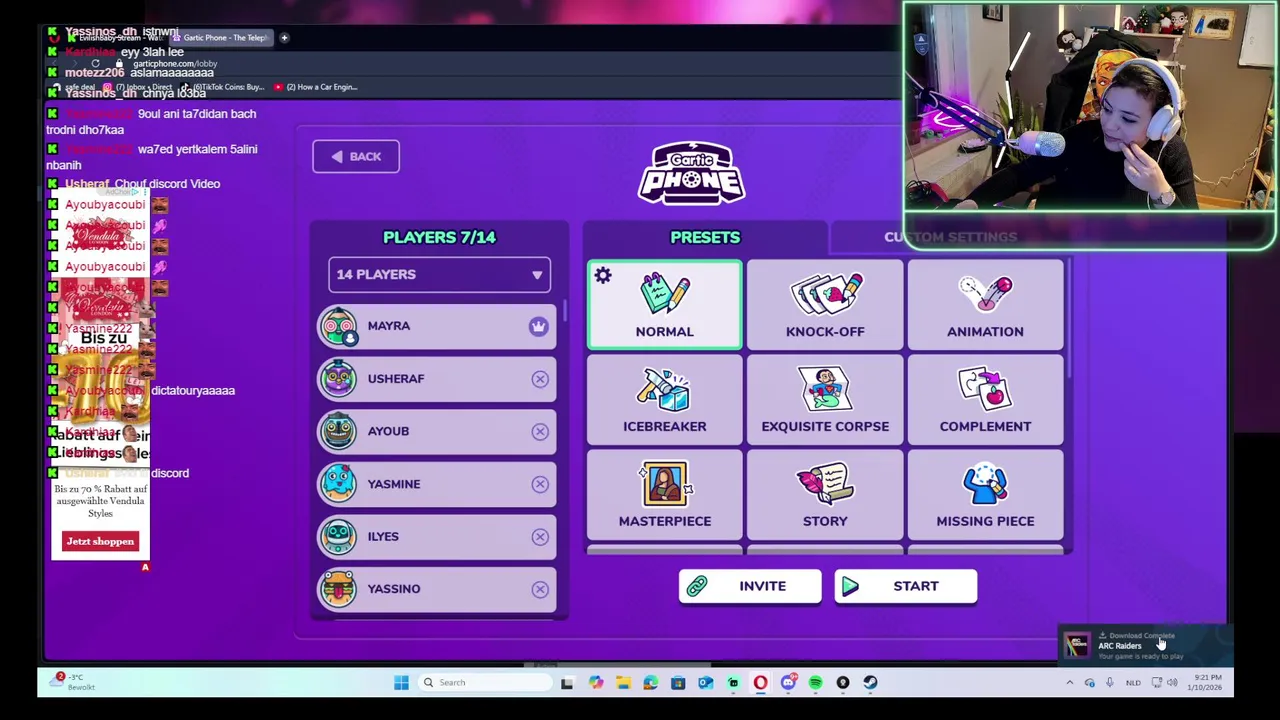Click the Gartic Phone logo
The width and height of the screenshot is (1280, 720).
coord(692,174)
